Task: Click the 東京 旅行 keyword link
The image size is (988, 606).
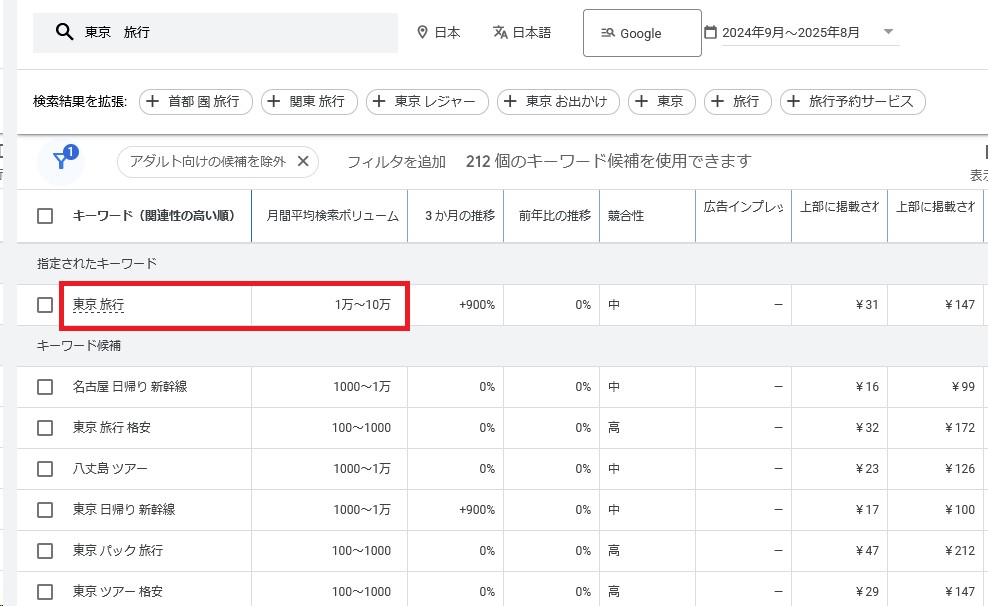Action: 98,305
